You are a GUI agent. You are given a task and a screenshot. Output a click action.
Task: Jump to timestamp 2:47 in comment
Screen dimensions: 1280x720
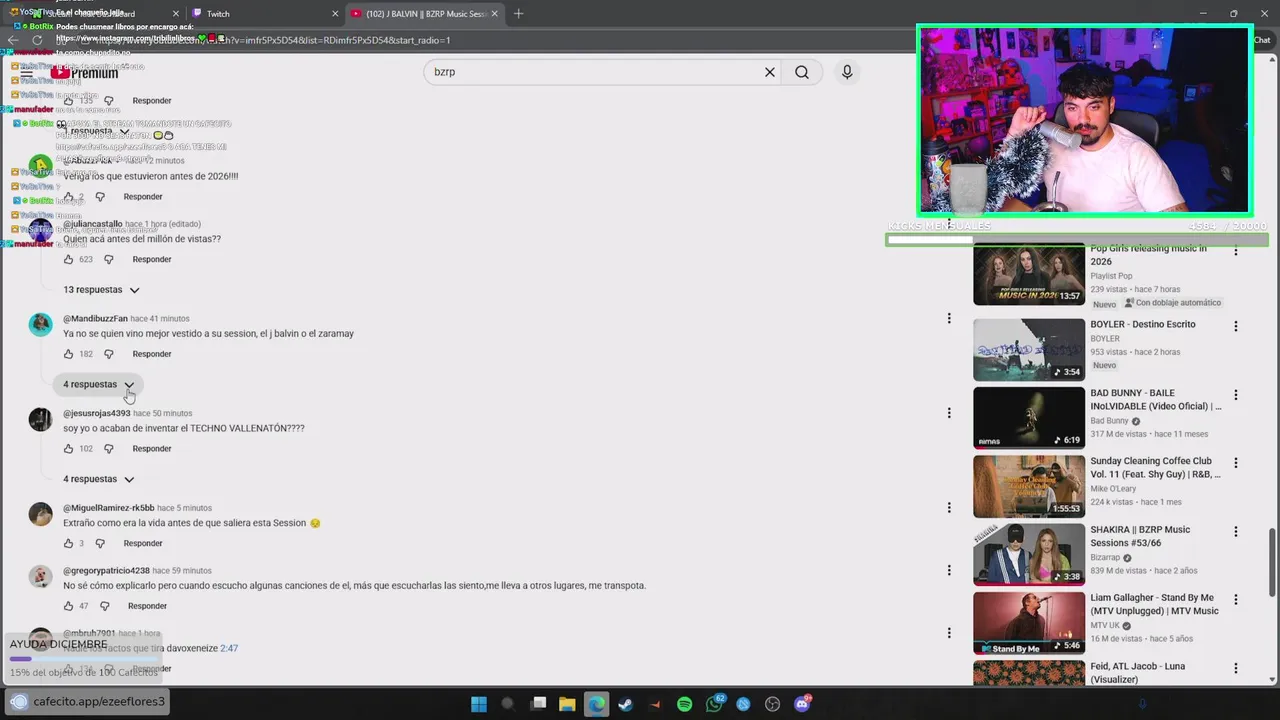(x=229, y=648)
